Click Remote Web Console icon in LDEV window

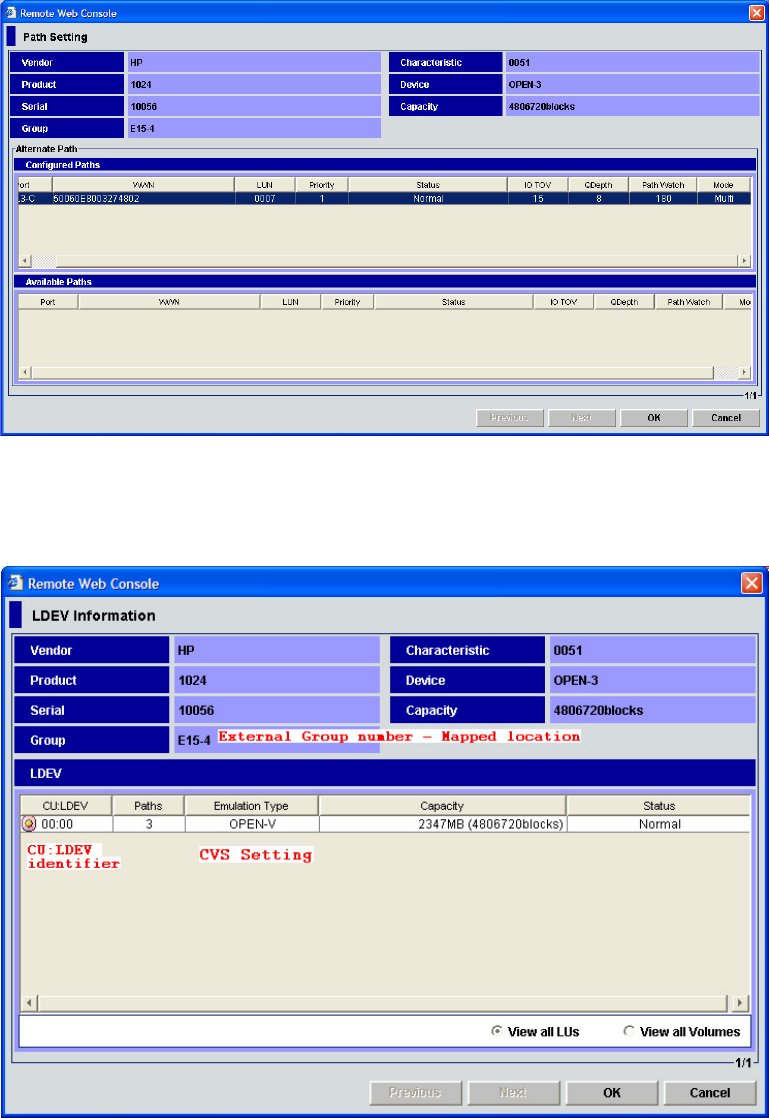tap(16, 584)
